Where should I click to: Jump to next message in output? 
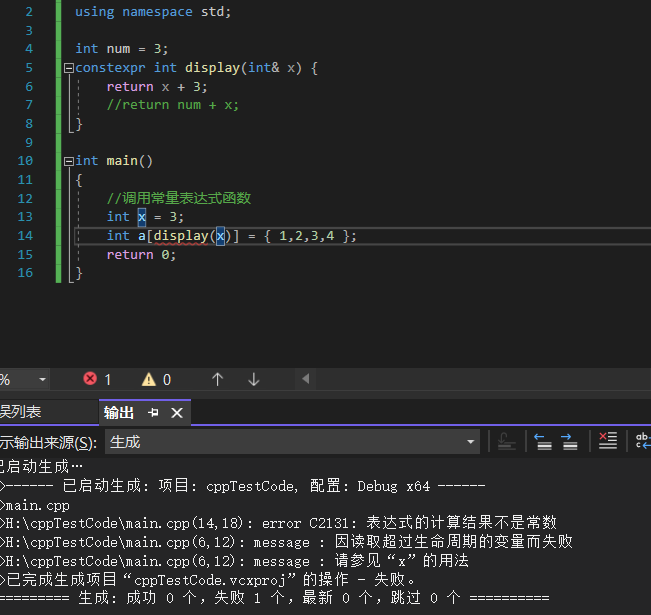pos(570,441)
